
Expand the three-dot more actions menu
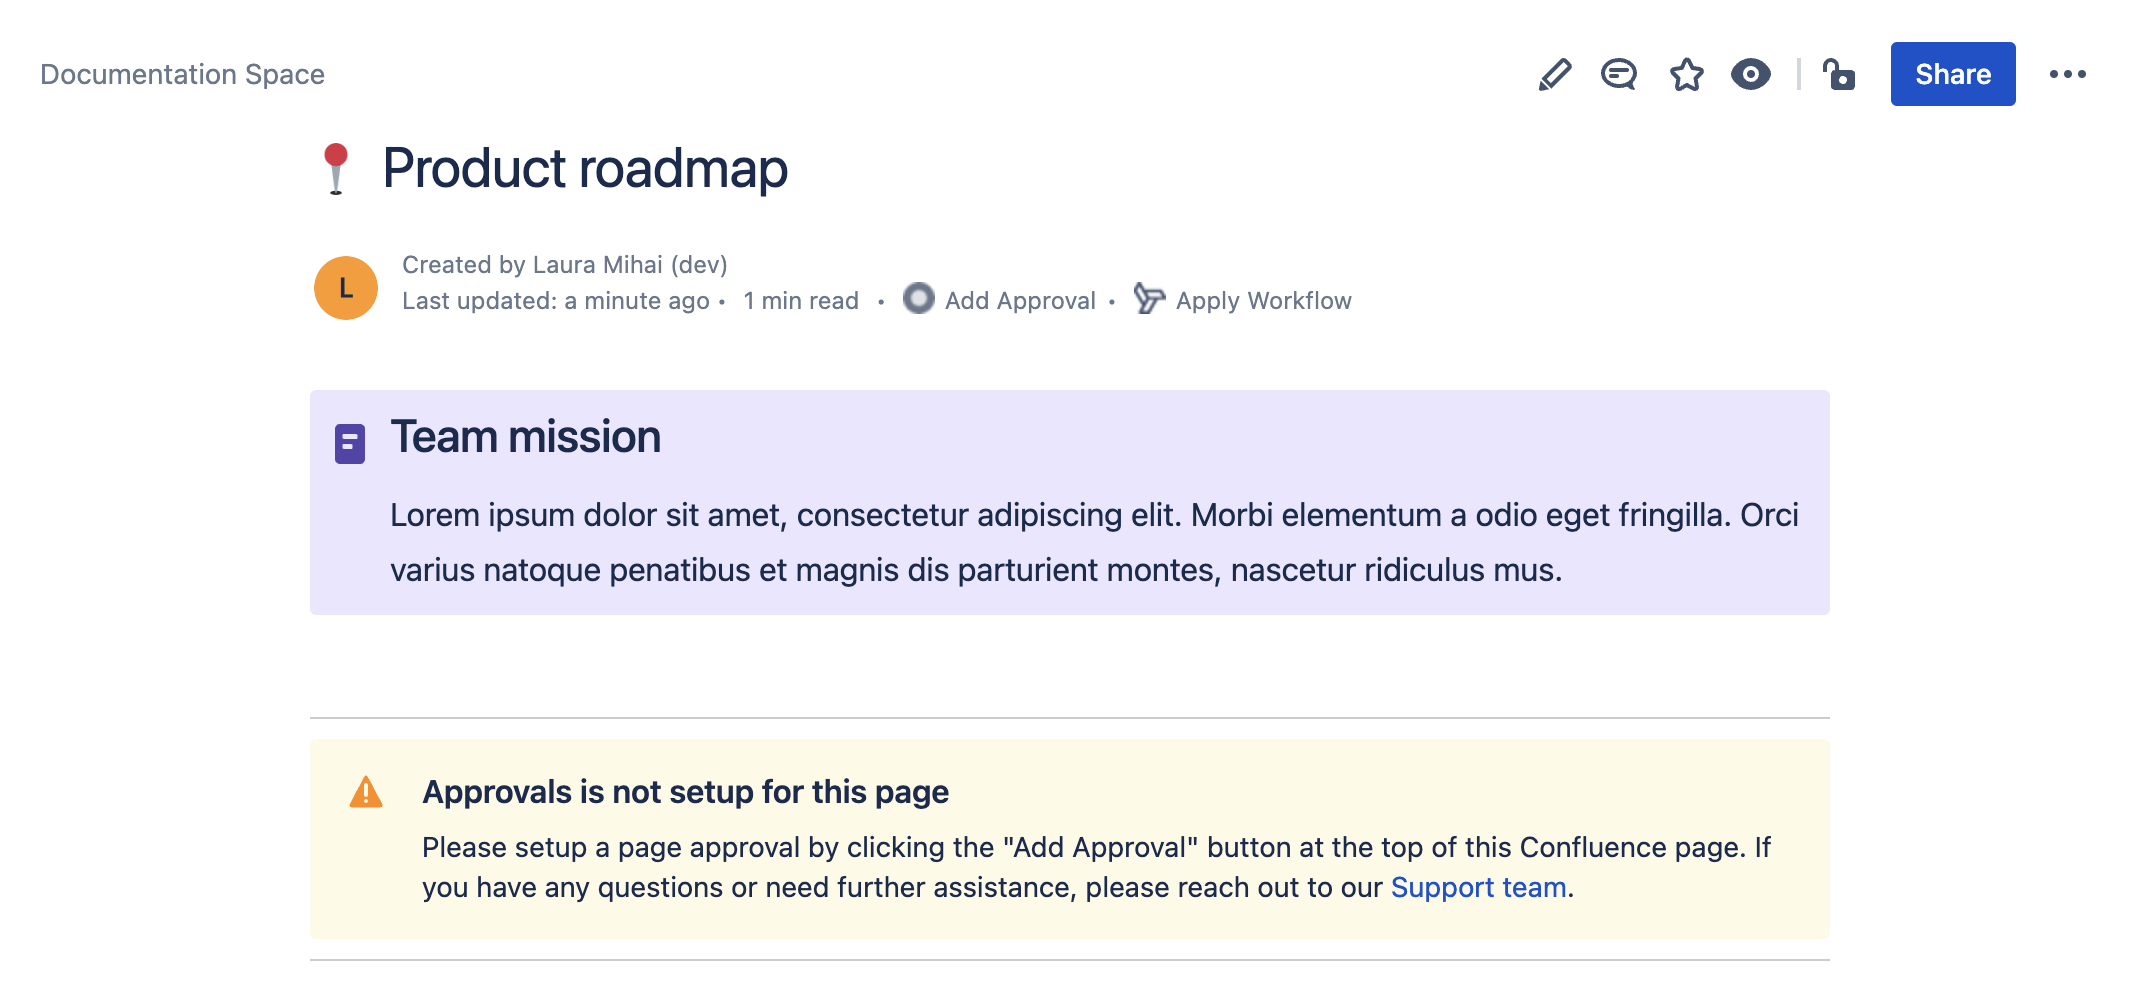[x=2067, y=75]
